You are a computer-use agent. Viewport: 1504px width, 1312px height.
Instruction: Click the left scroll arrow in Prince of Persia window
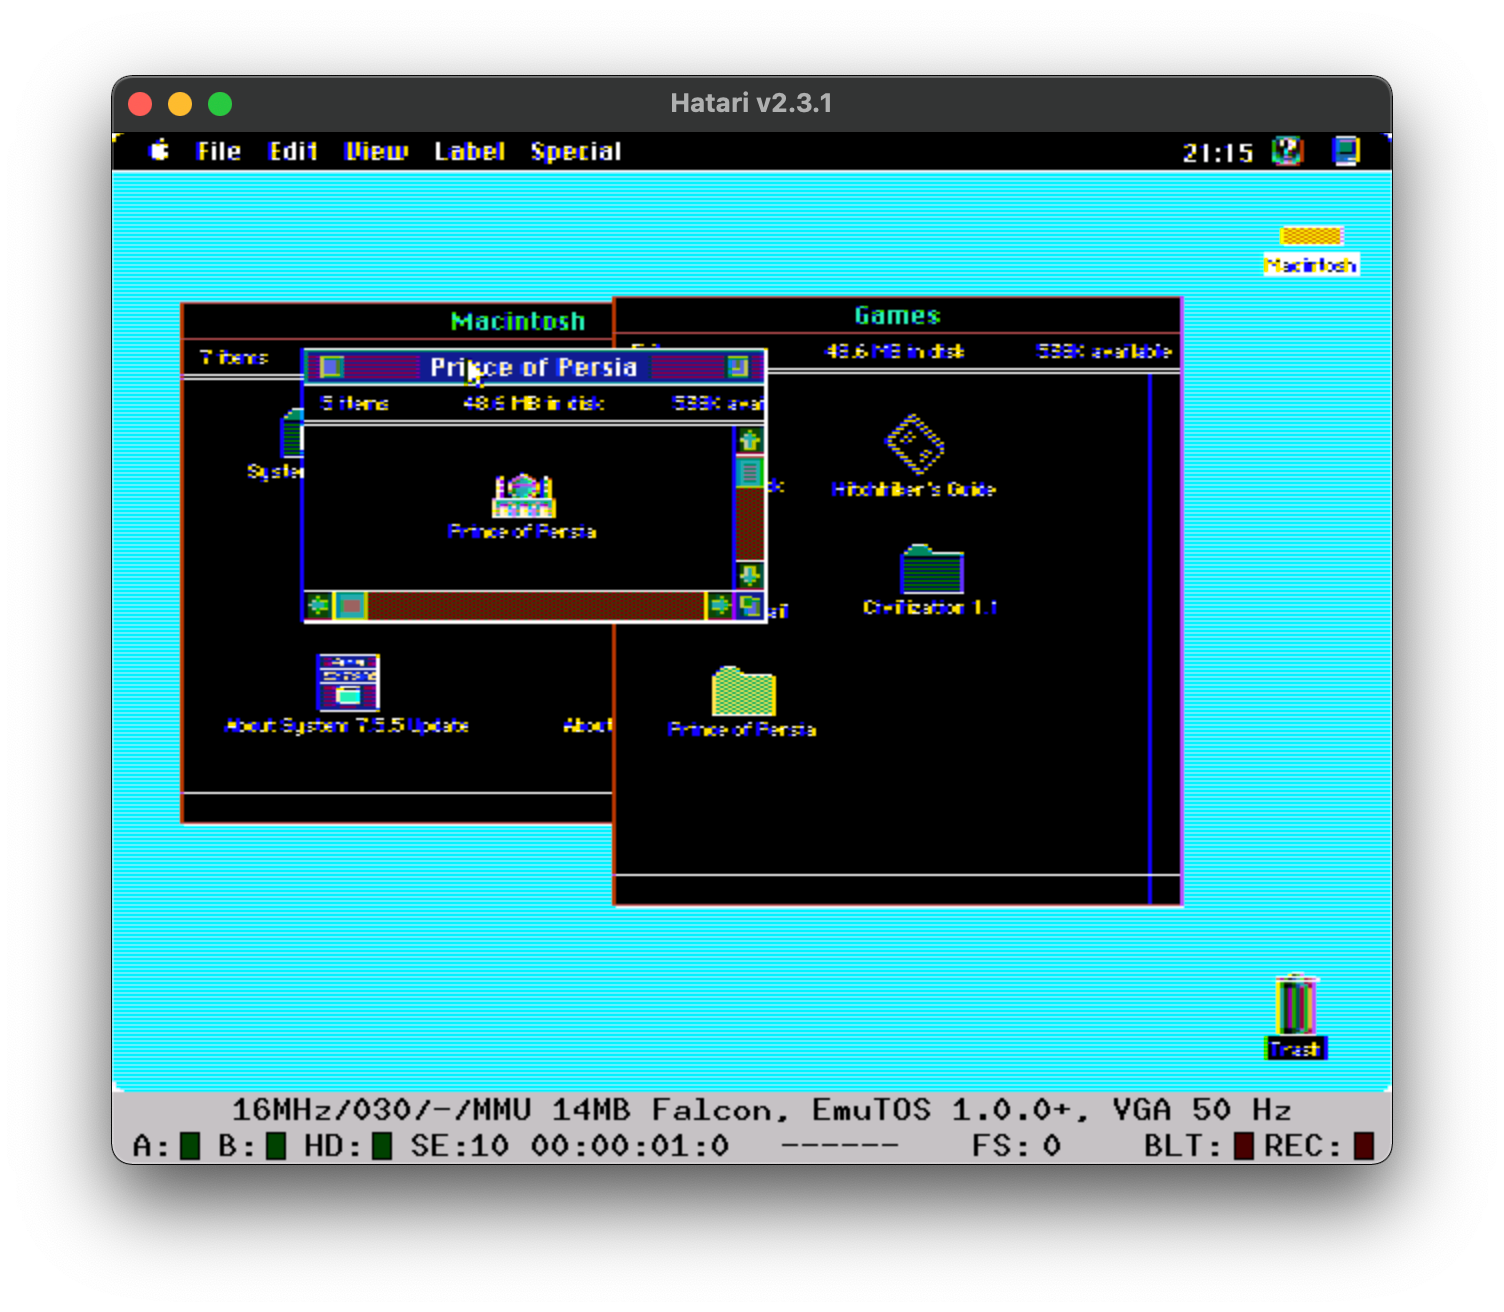[x=318, y=605]
